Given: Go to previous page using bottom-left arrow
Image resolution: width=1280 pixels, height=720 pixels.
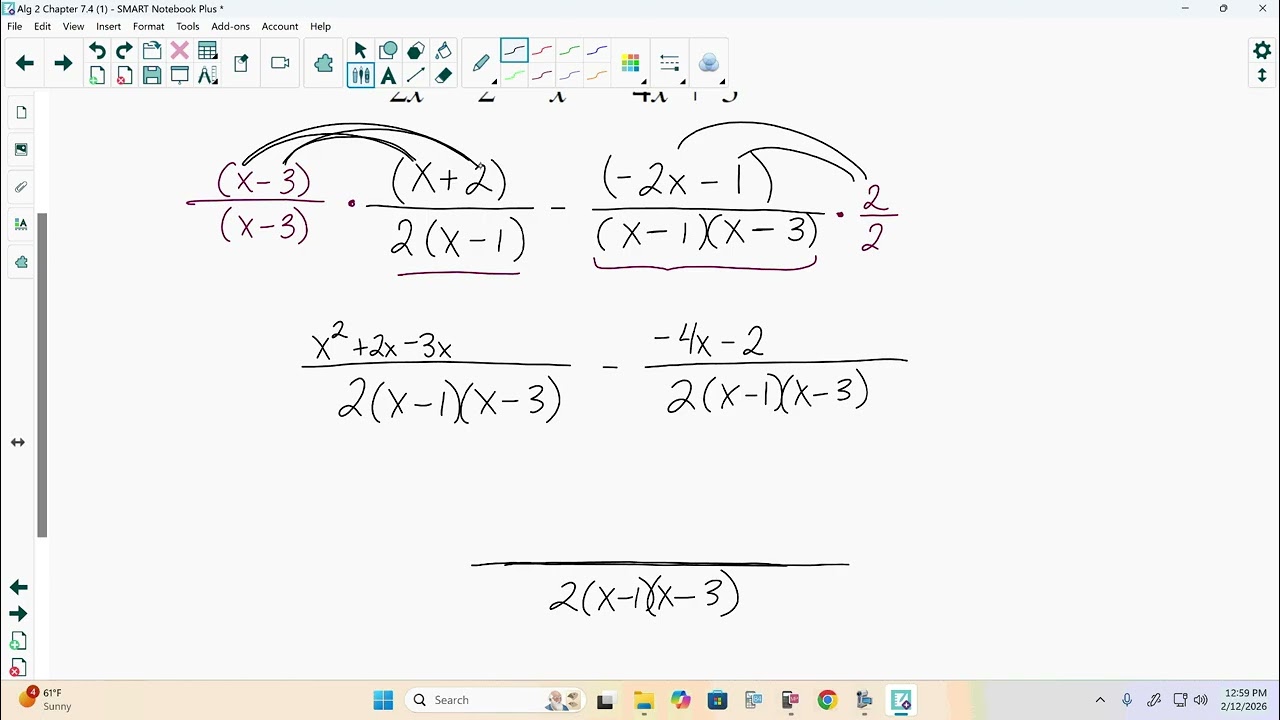Looking at the screenshot, I should 18,587.
